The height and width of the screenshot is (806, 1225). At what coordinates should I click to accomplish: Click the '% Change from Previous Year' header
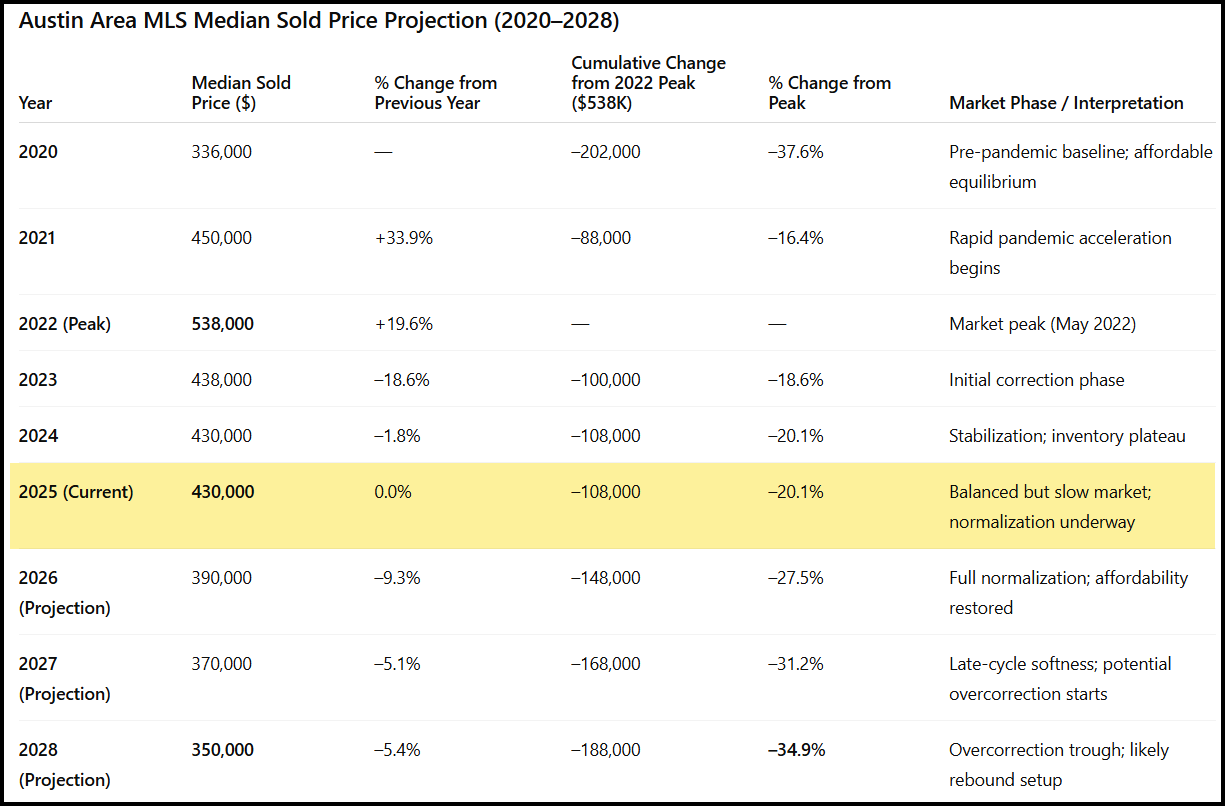point(436,93)
